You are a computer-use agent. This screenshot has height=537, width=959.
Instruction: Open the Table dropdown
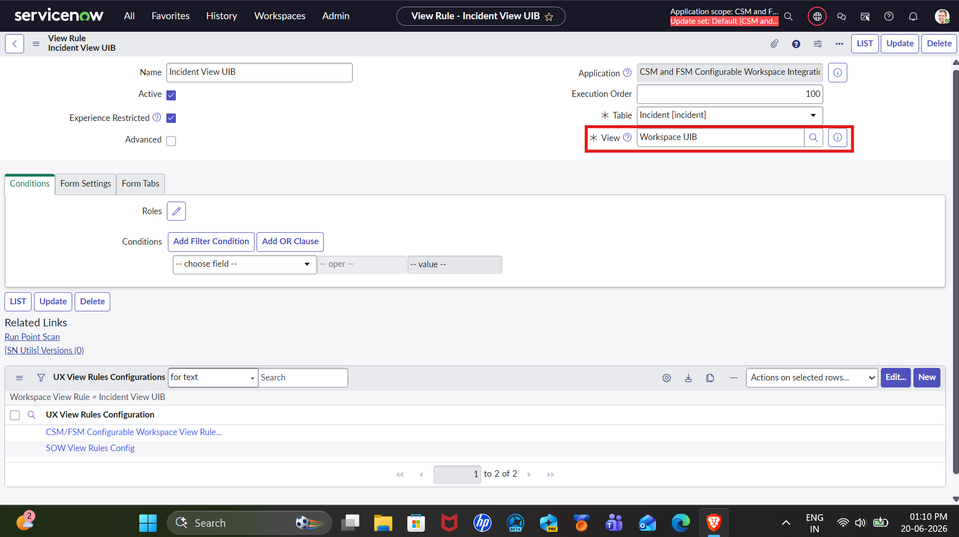pyautogui.click(x=730, y=116)
